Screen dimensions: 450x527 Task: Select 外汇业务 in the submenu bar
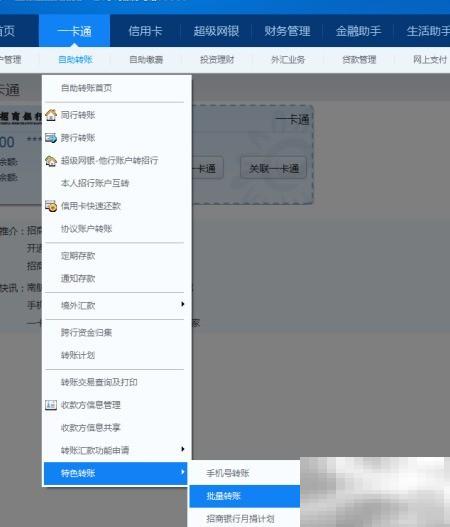[288, 60]
